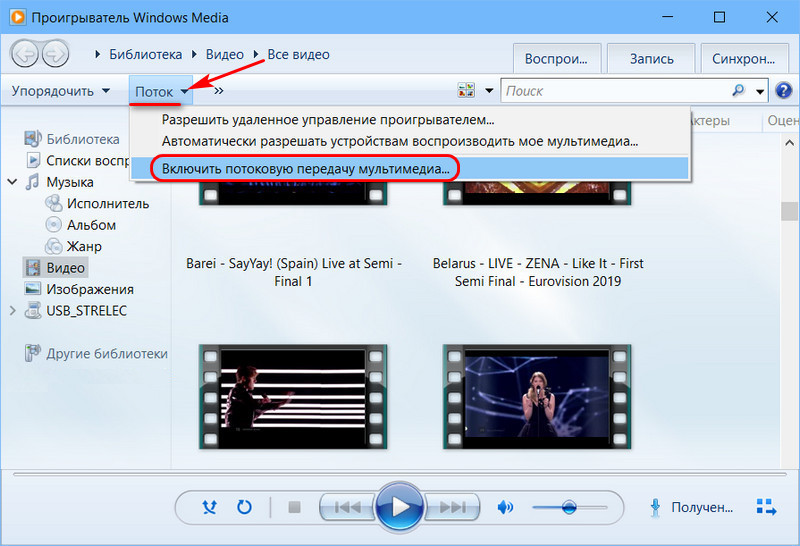Collapse the Музыка tree node

[13, 182]
